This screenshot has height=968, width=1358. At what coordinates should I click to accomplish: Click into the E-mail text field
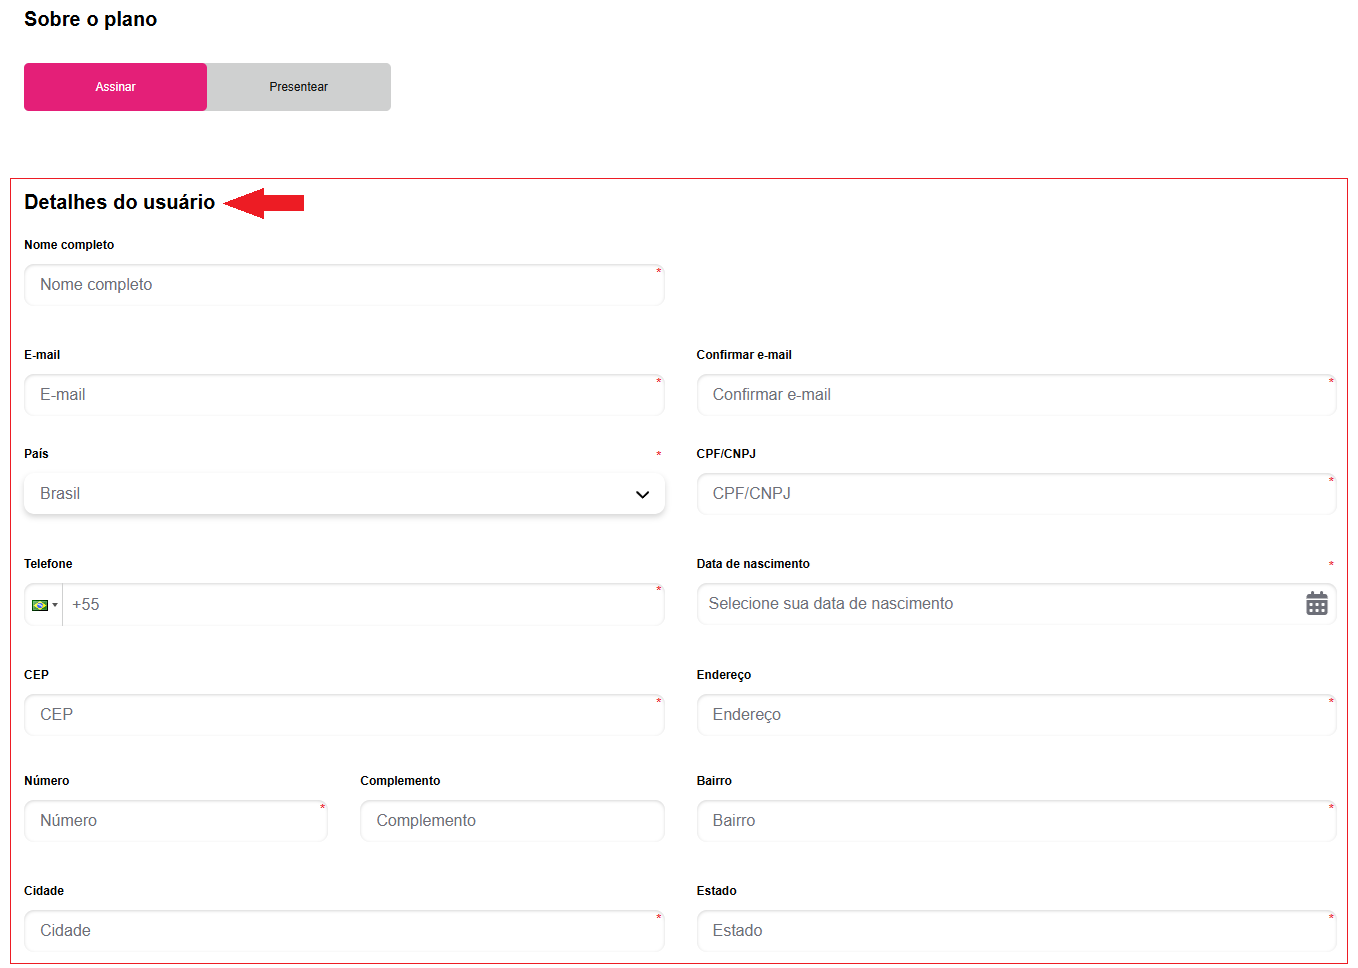click(x=343, y=395)
